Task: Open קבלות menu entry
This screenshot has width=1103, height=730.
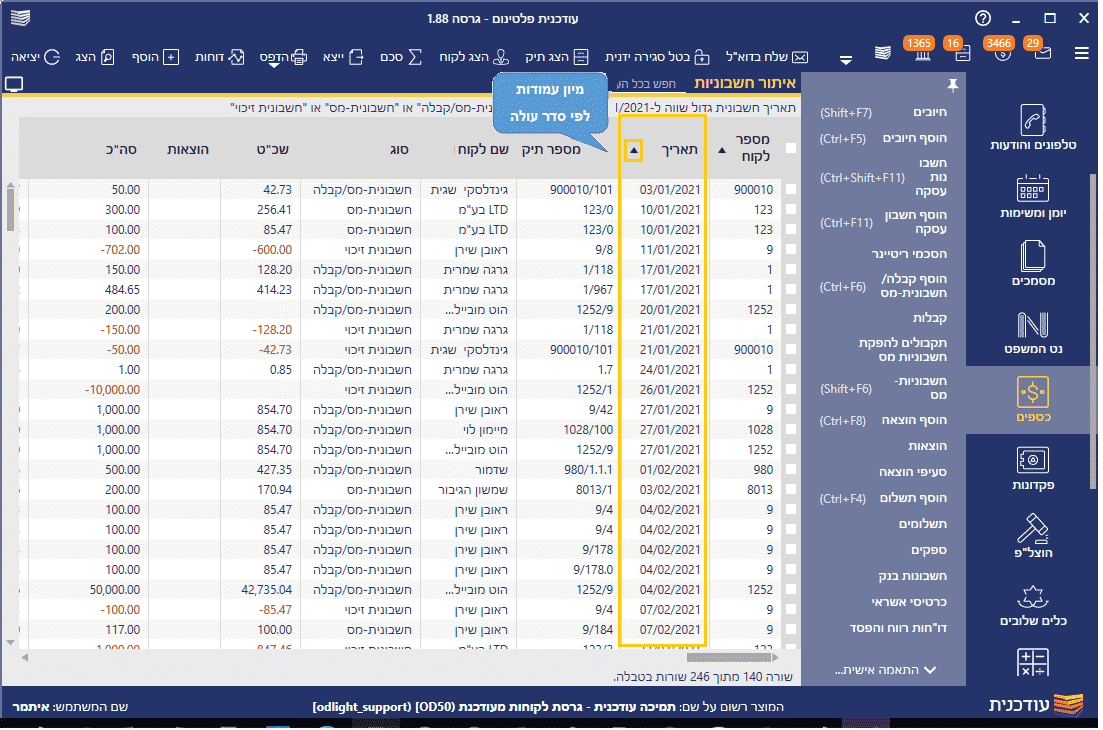Action: point(930,318)
